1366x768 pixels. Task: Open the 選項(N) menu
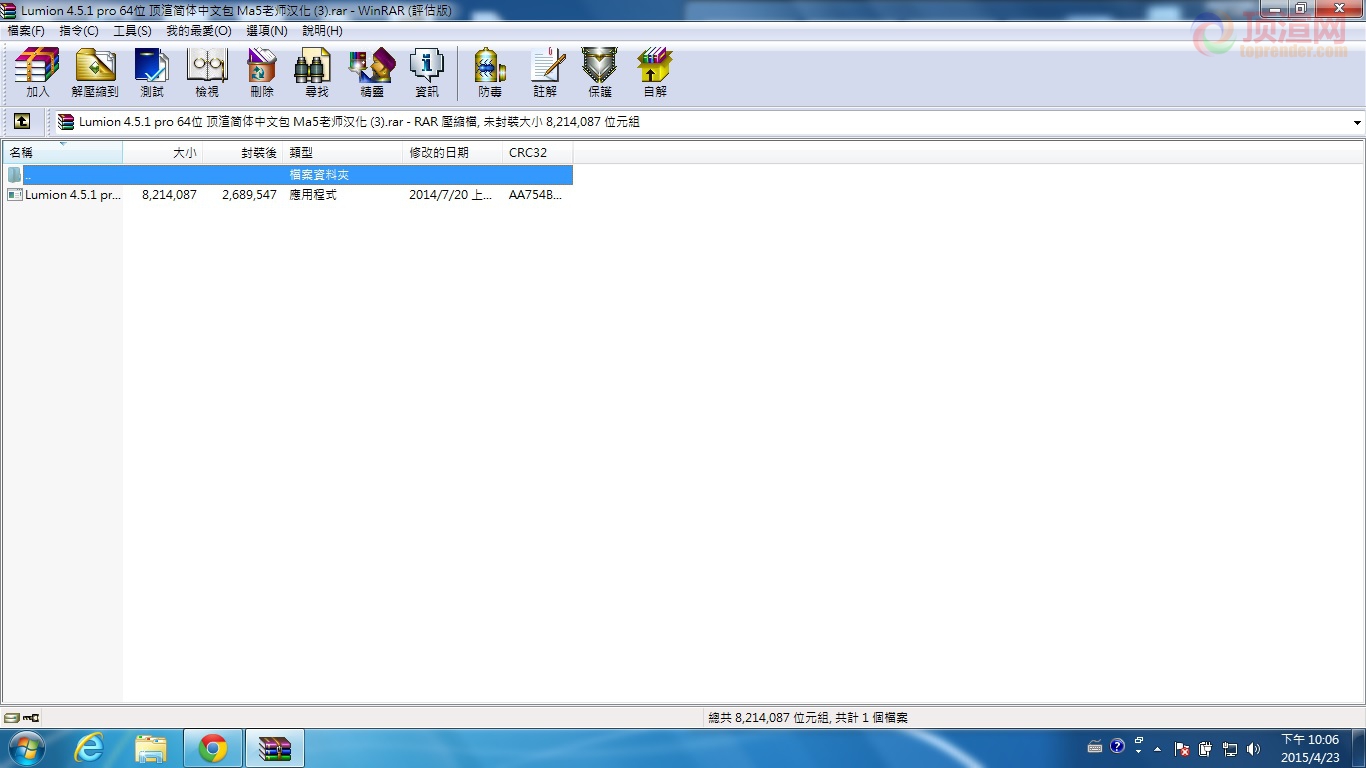pos(267,31)
